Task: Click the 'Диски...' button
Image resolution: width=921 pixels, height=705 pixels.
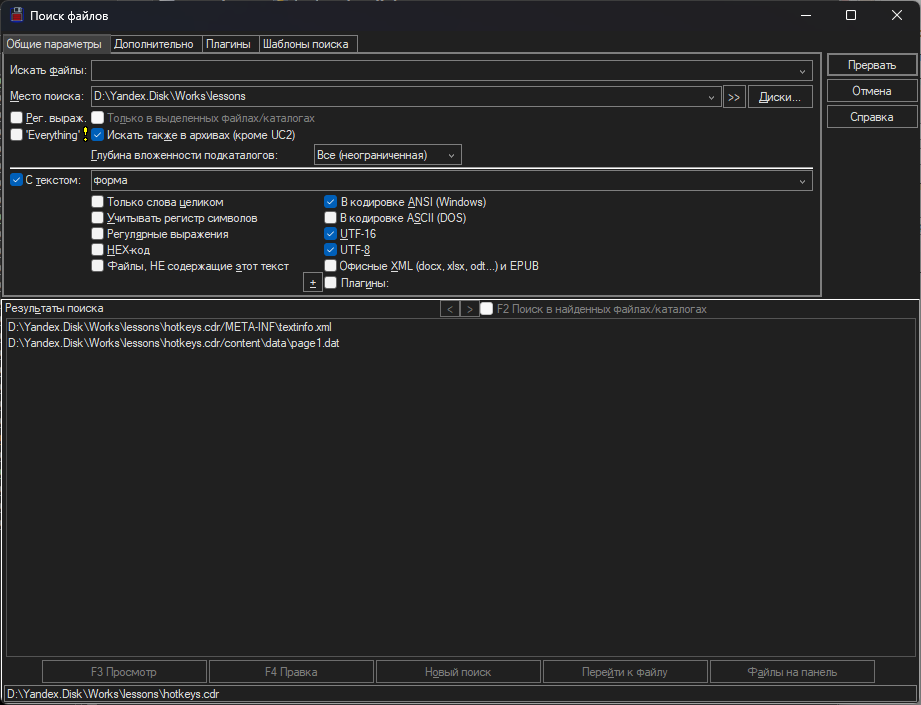Action: (780, 97)
